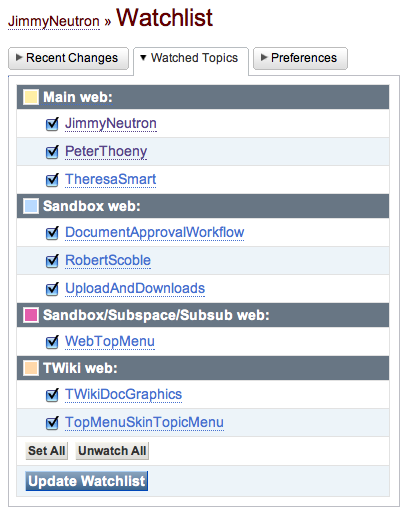Image resolution: width=407 pixels, height=515 pixels.
Task: Open the Sandbox/Subspace/Subsub web header link
Action: (x=156, y=315)
